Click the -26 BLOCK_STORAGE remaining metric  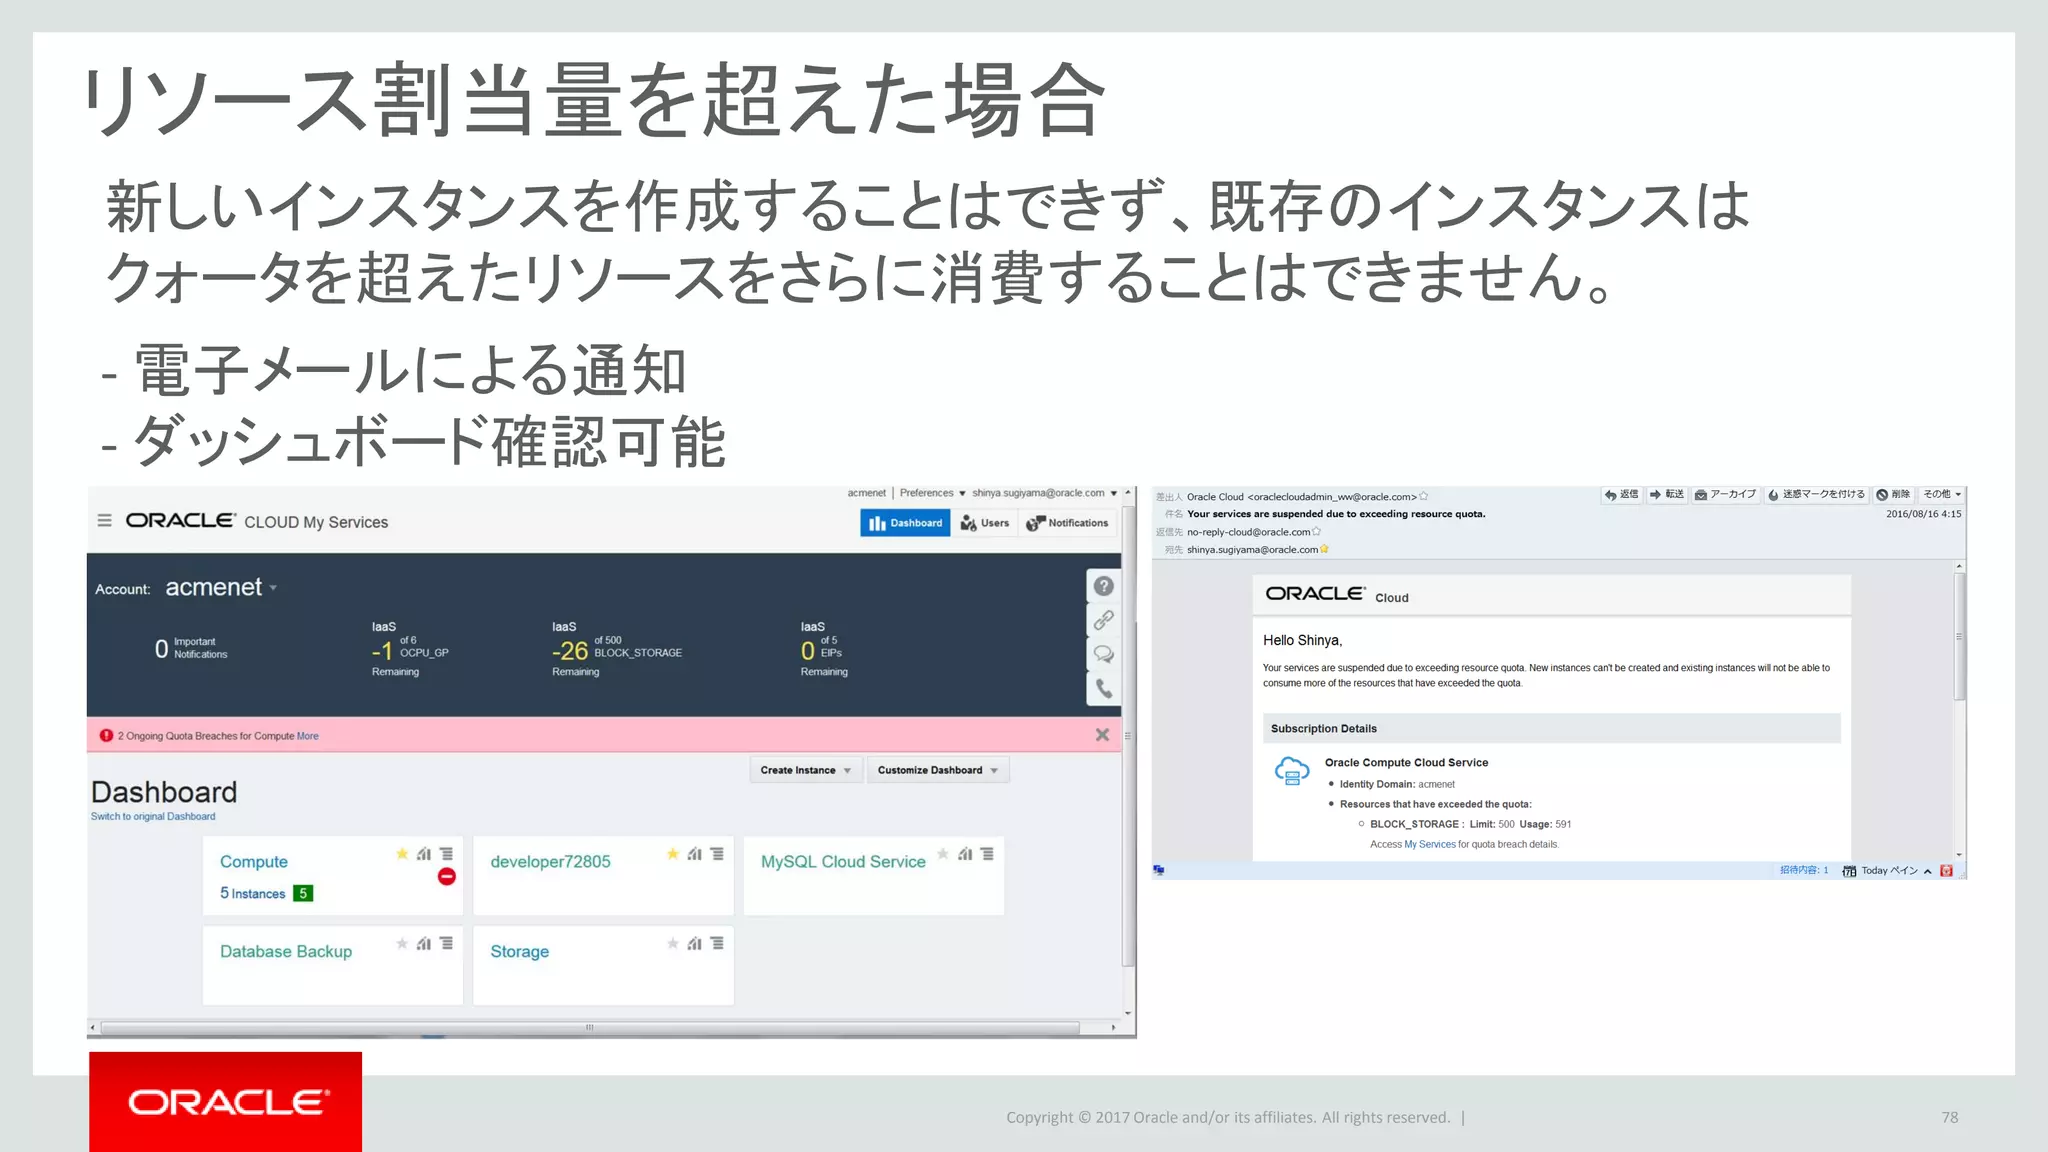click(x=617, y=649)
